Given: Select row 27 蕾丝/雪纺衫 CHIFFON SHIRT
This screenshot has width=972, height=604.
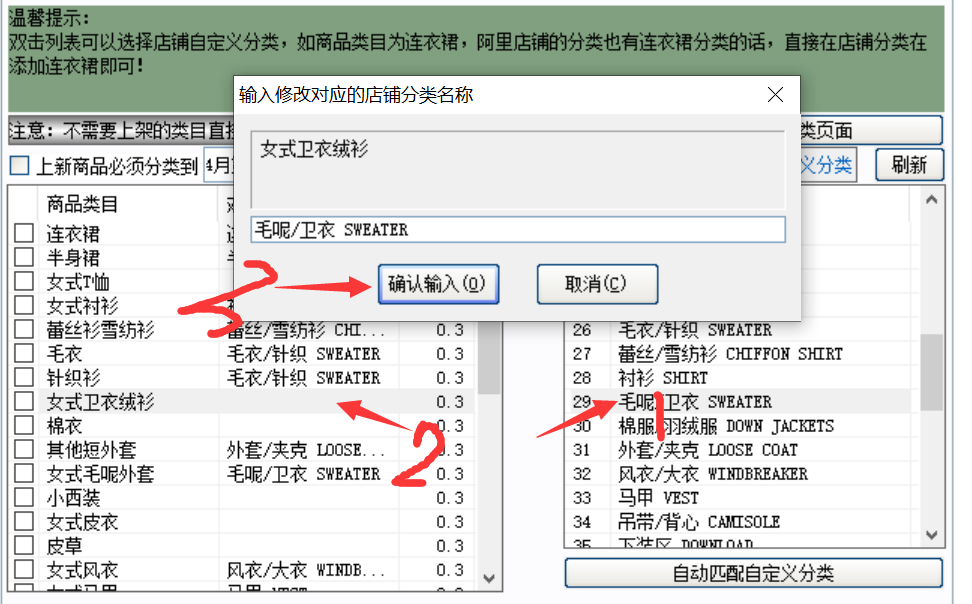Looking at the screenshot, I should click(738, 353).
